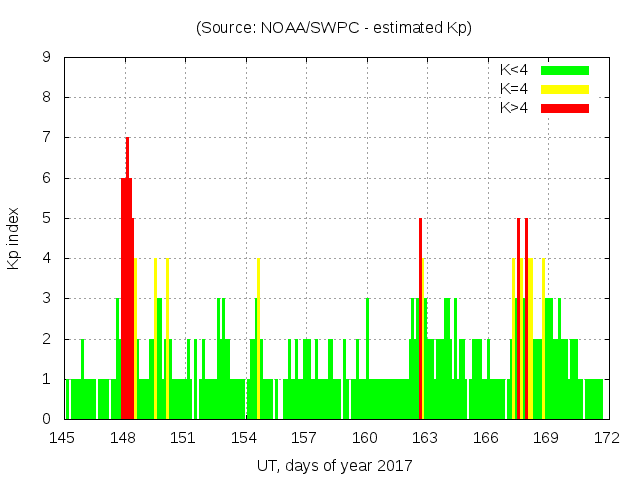The image size is (640, 480).
Task: Click the yellow bar just before day 169
Action: point(543,340)
